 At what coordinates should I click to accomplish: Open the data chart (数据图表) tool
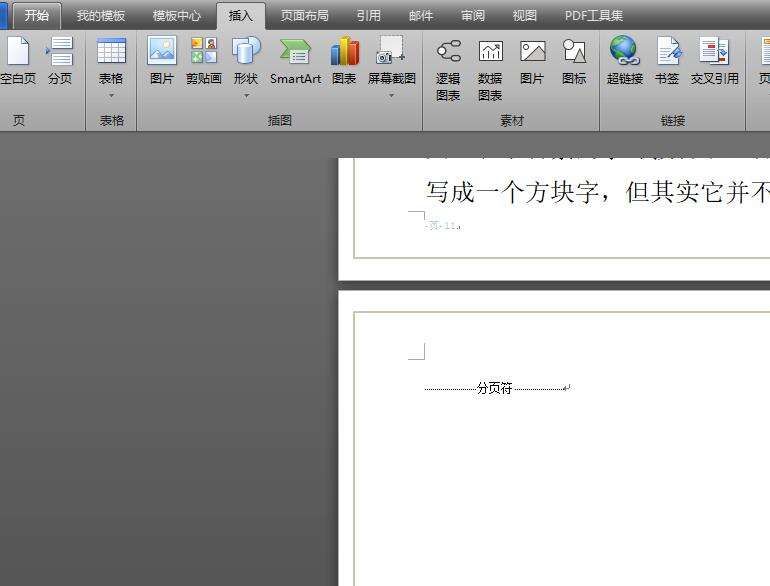pos(490,68)
